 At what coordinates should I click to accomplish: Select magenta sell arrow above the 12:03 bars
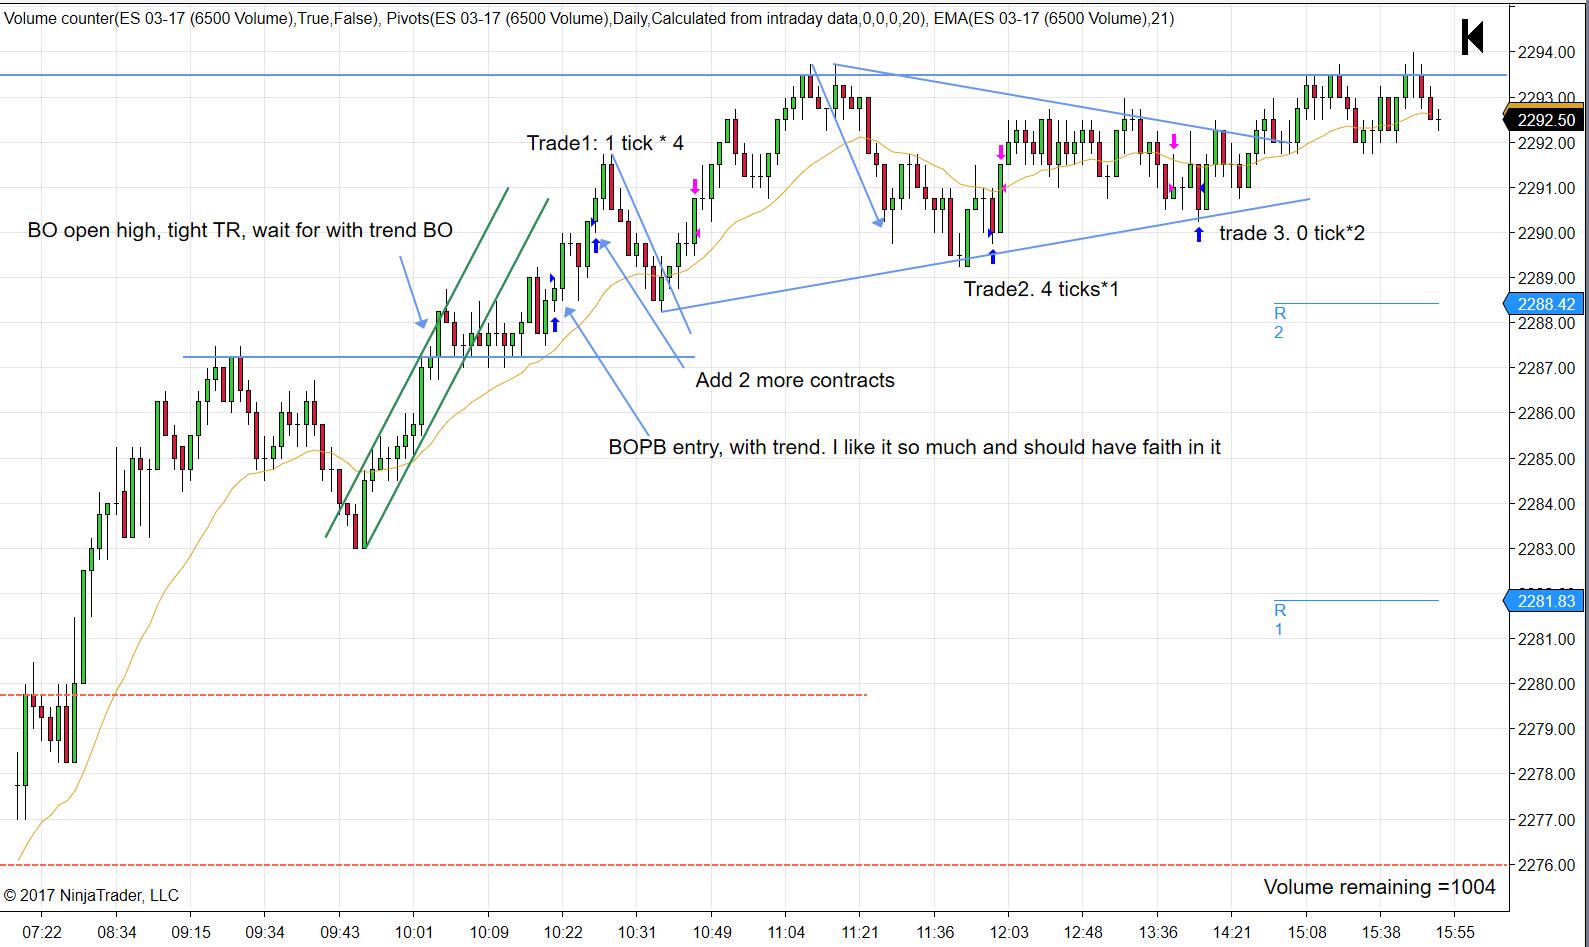click(x=1000, y=153)
